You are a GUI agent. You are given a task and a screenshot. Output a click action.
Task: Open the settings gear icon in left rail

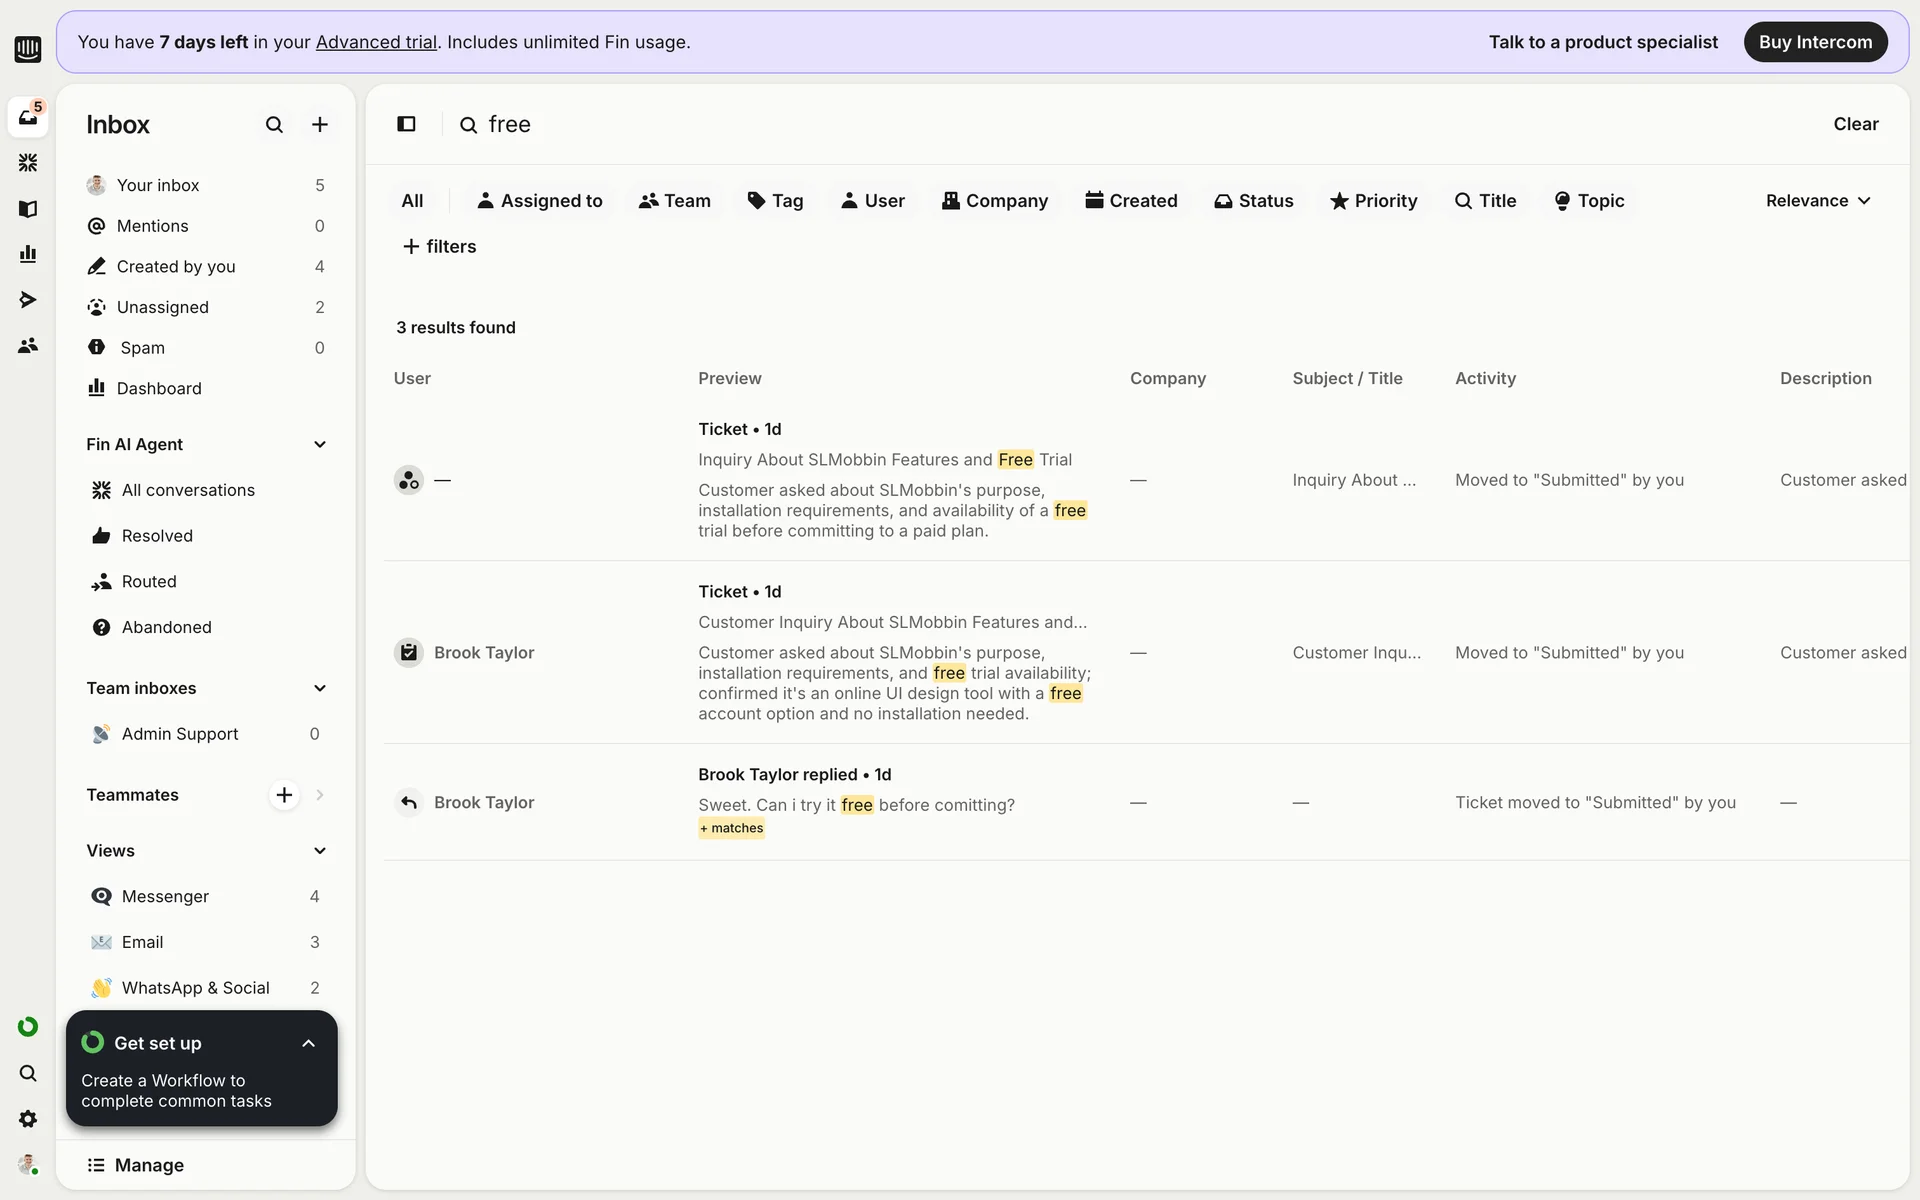28,1119
